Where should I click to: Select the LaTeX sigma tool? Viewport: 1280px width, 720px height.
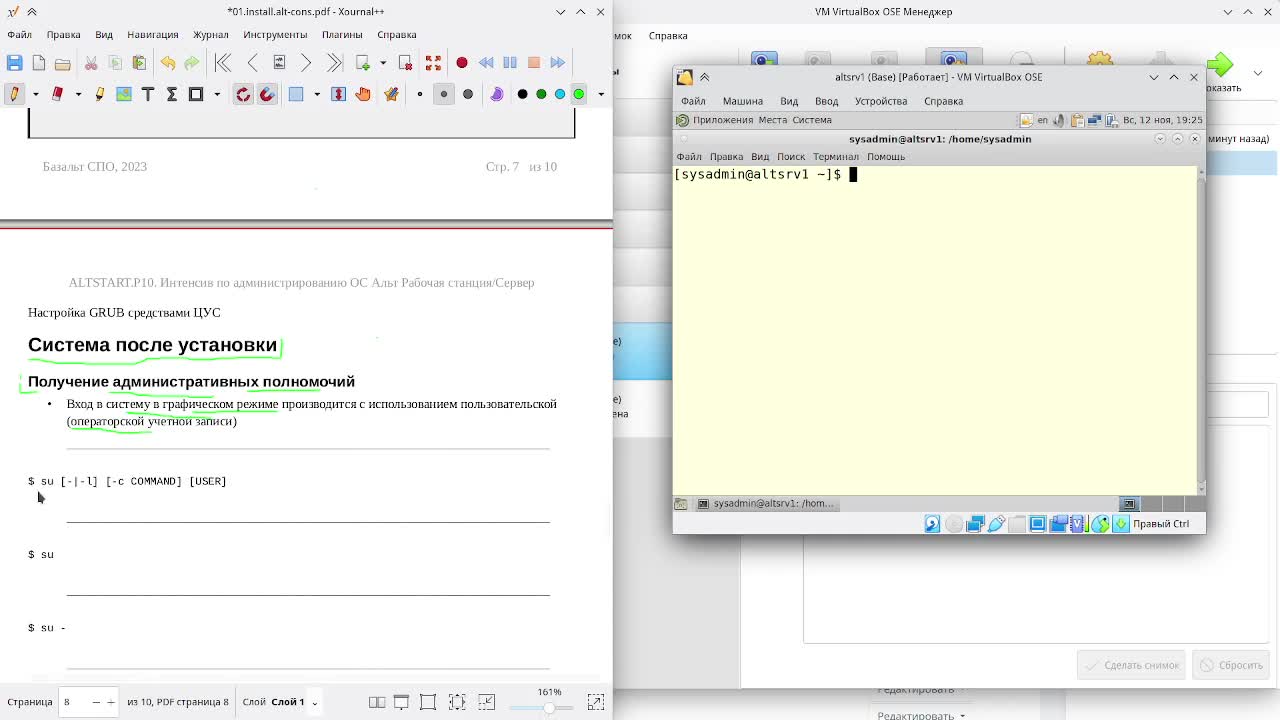[x=172, y=94]
